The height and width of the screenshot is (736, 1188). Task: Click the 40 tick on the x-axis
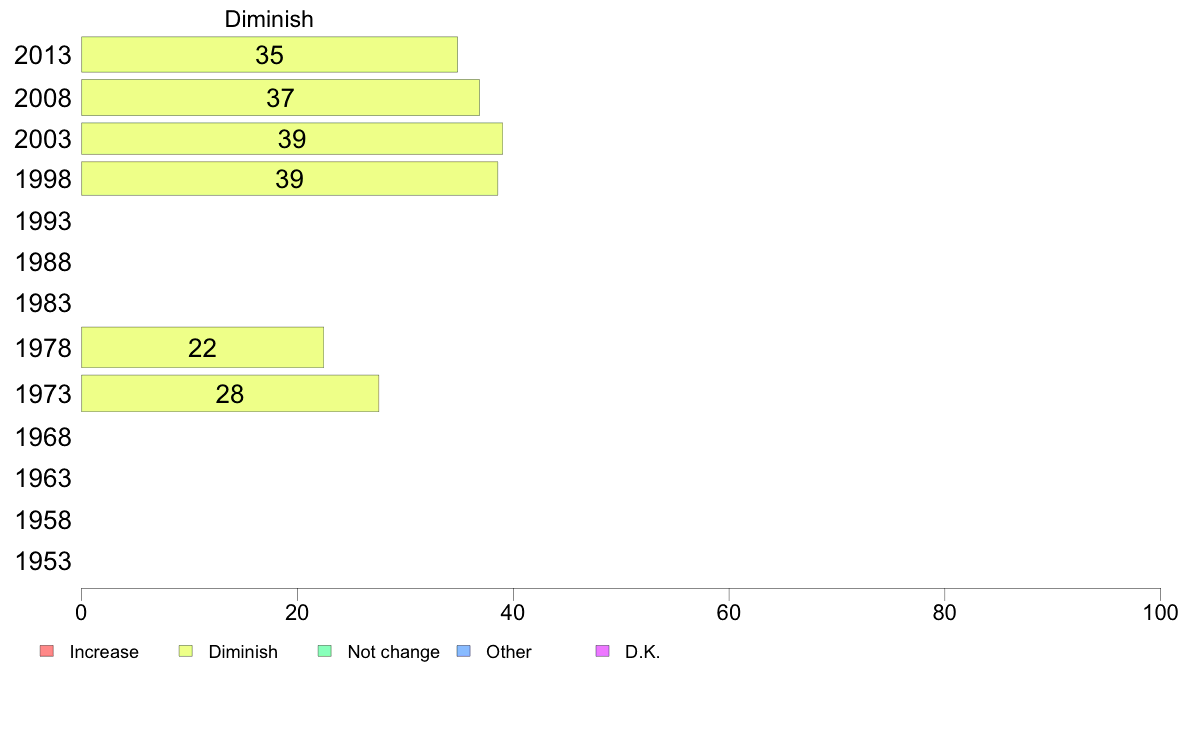[513, 612]
